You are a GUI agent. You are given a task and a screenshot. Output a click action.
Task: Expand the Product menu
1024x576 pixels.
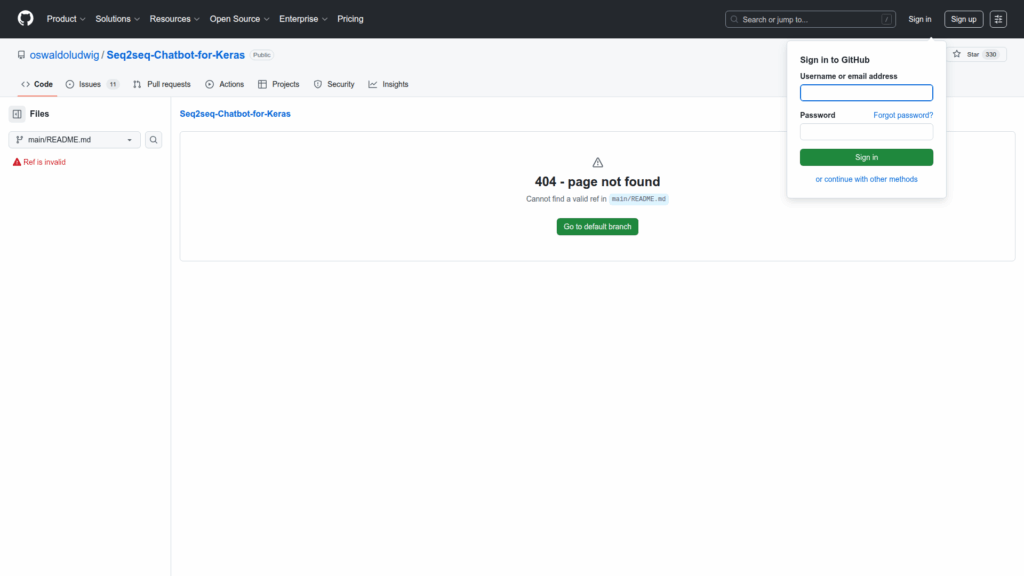[66, 19]
